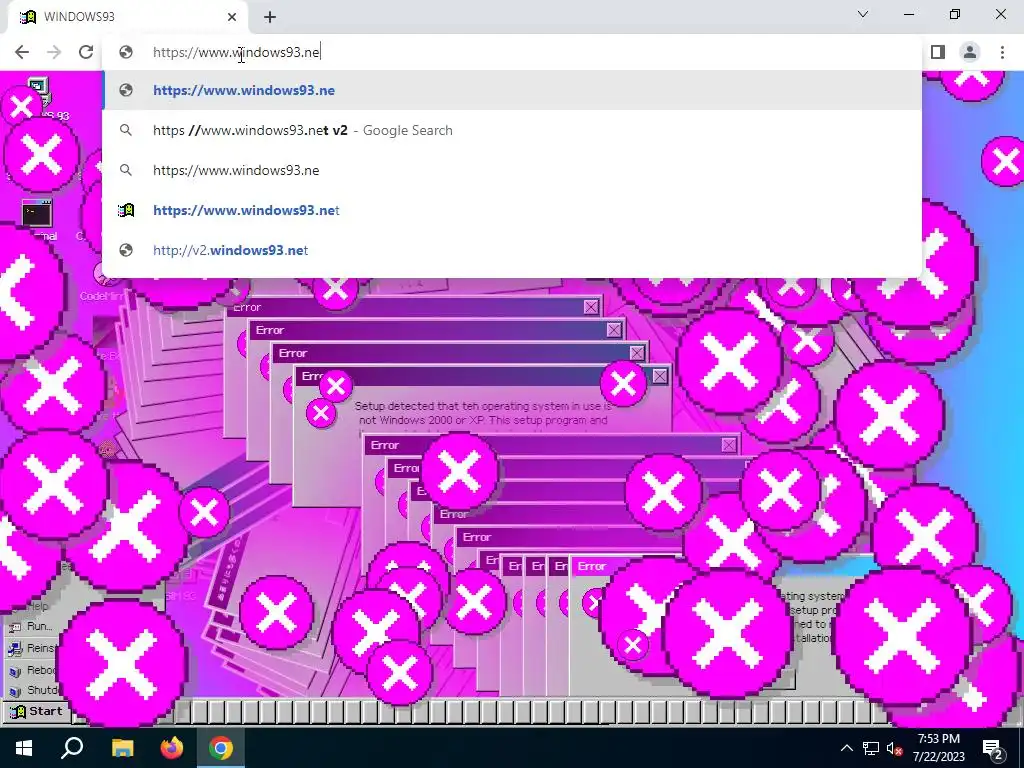Choose top suggestion https://www.windows93.ne

(512, 90)
